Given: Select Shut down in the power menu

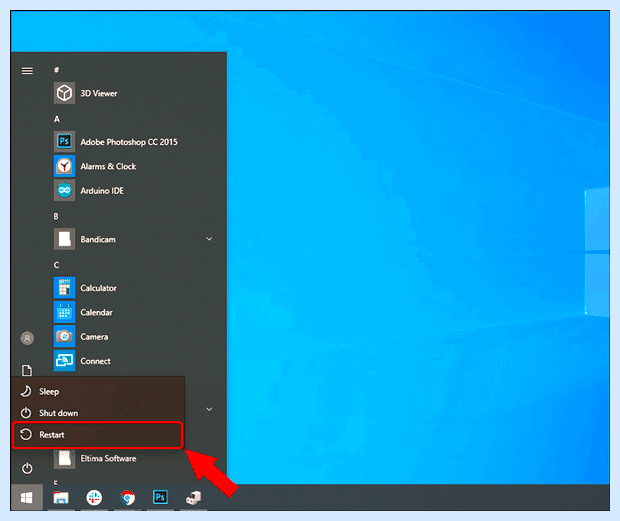Looking at the screenshot, I should [98, 413].
